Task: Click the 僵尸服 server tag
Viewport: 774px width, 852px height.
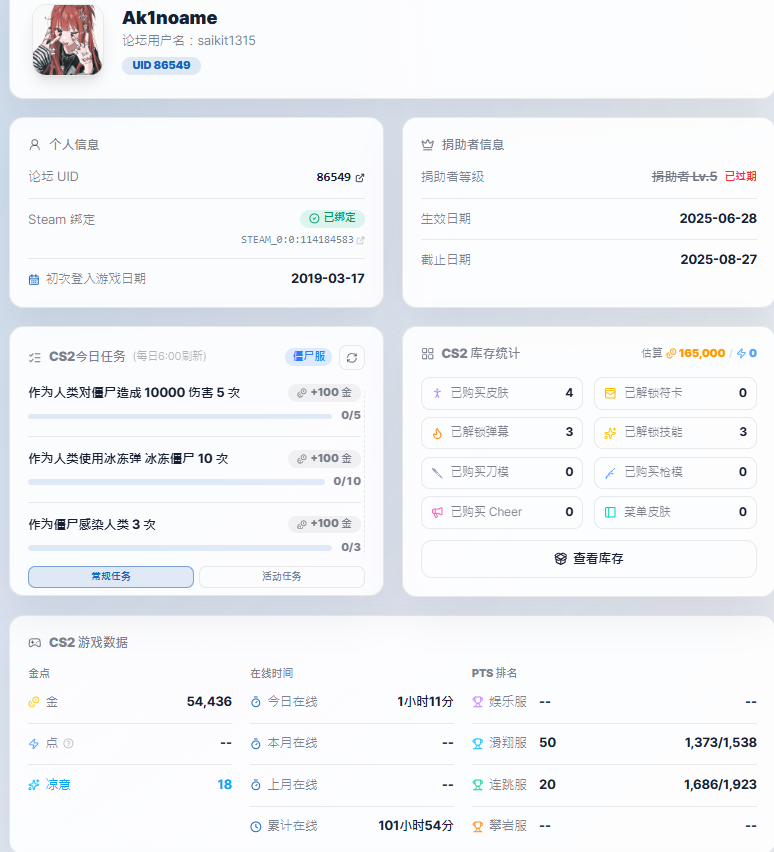Action: (x=309, y=356)
